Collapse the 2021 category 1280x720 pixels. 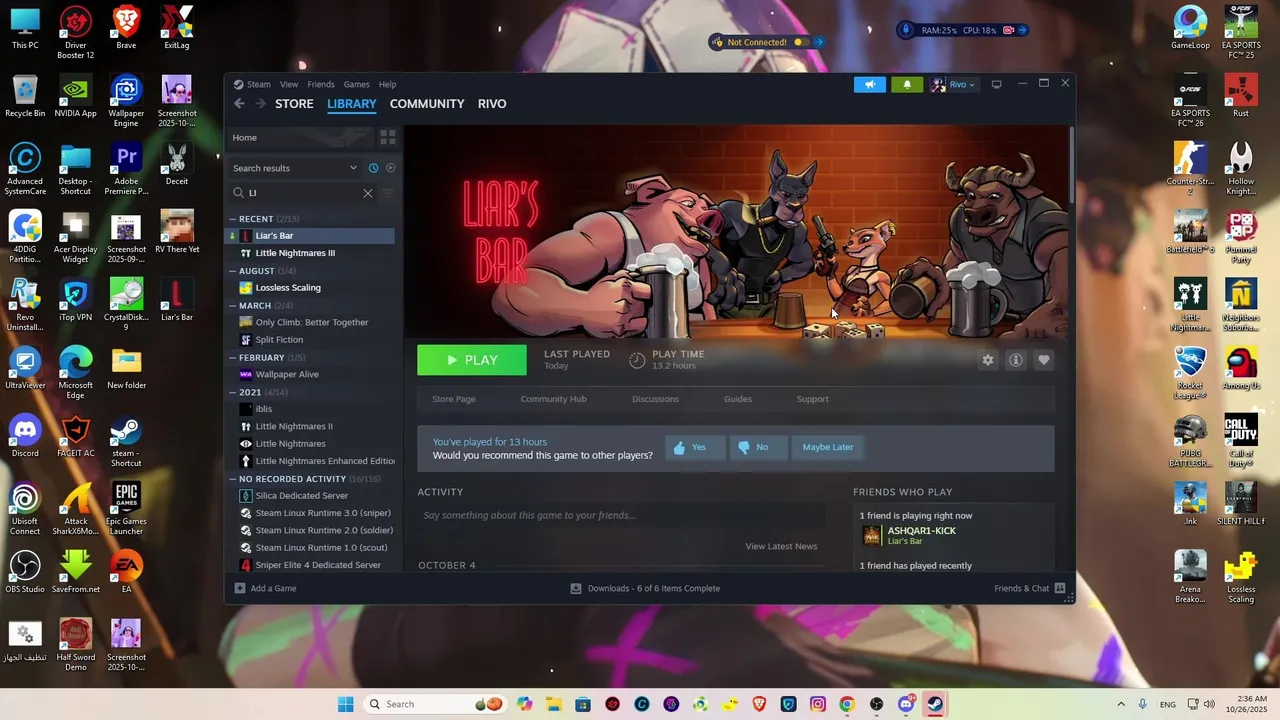pos(233,392)
